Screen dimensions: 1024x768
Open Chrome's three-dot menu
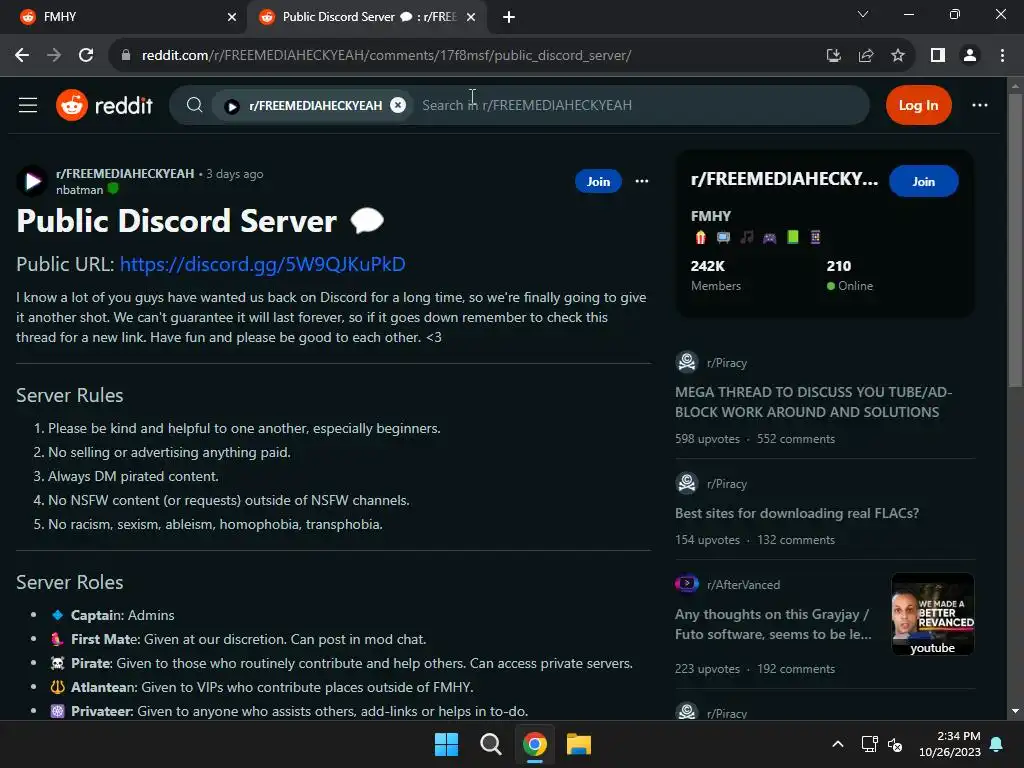coord(1002,56)
